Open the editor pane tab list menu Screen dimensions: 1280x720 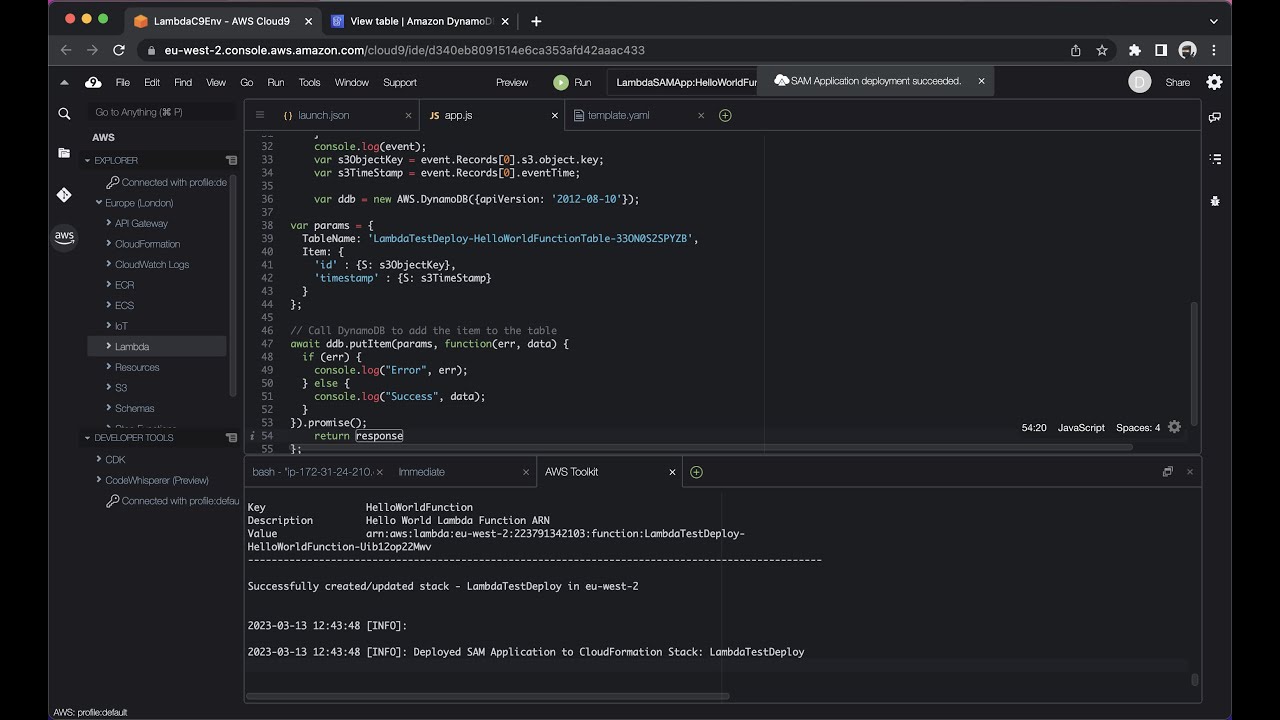(x=260, y=115)
